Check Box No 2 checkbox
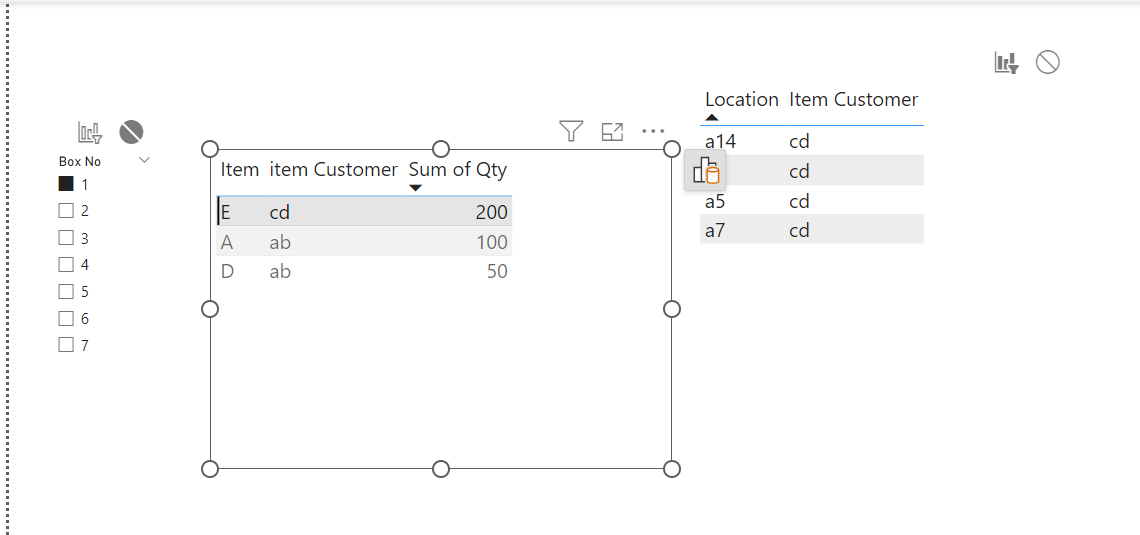The height and width of the screenshot is (535, 1140). [66, 211]
